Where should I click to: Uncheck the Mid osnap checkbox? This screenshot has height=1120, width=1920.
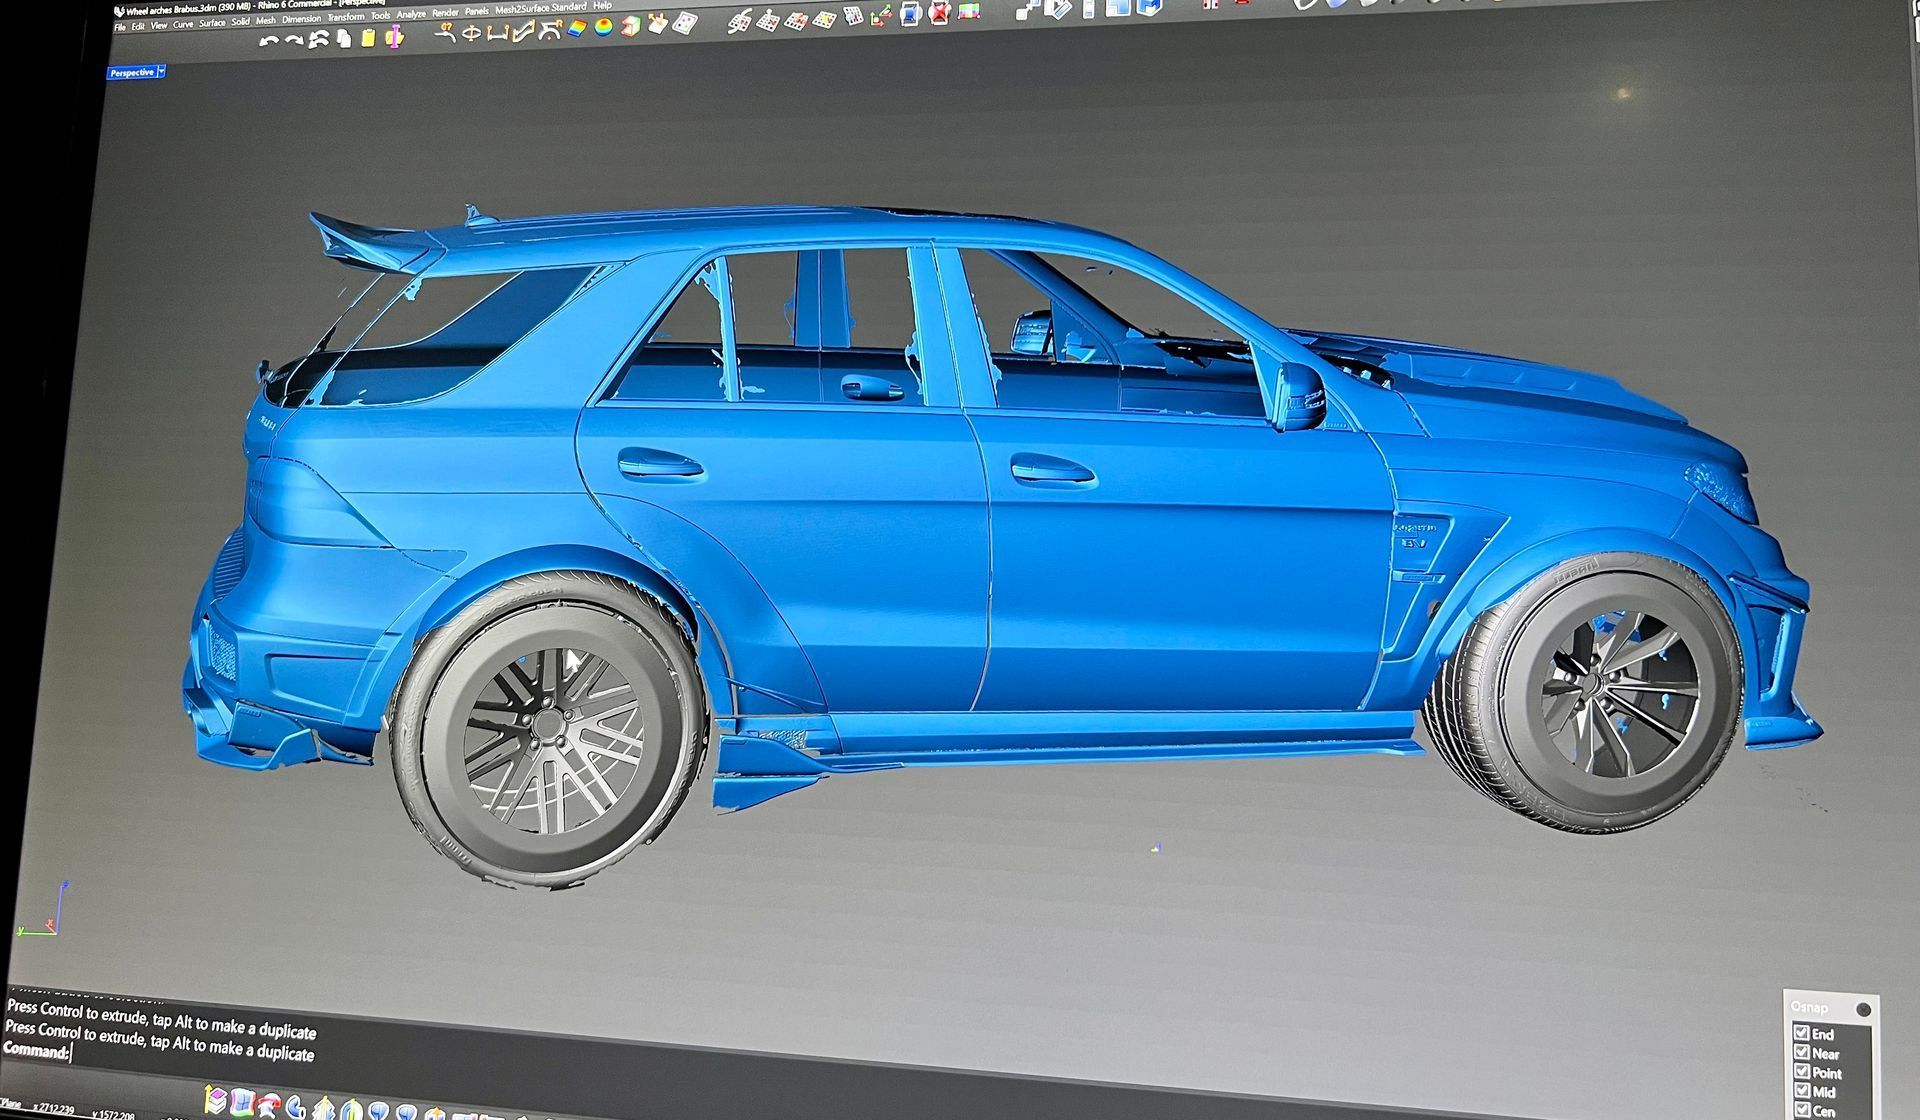pyautogui.click(x=1801, y=1090)
